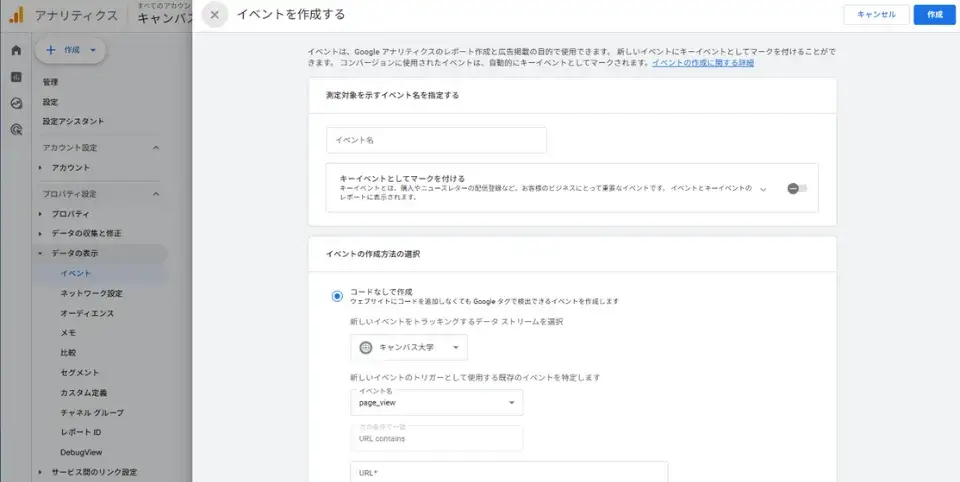Open Advertising target icon in left rail
The width and height of the screenshot is (960, 482).
[17, 129]
